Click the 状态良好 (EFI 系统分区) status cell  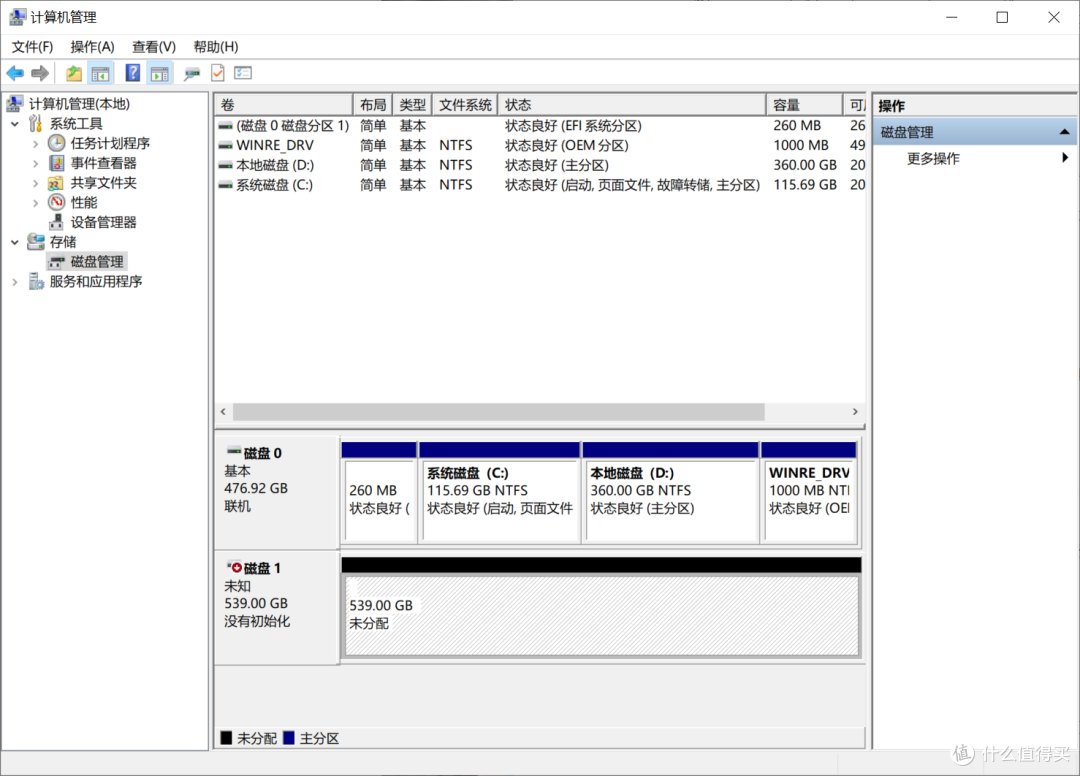(573, 126)
